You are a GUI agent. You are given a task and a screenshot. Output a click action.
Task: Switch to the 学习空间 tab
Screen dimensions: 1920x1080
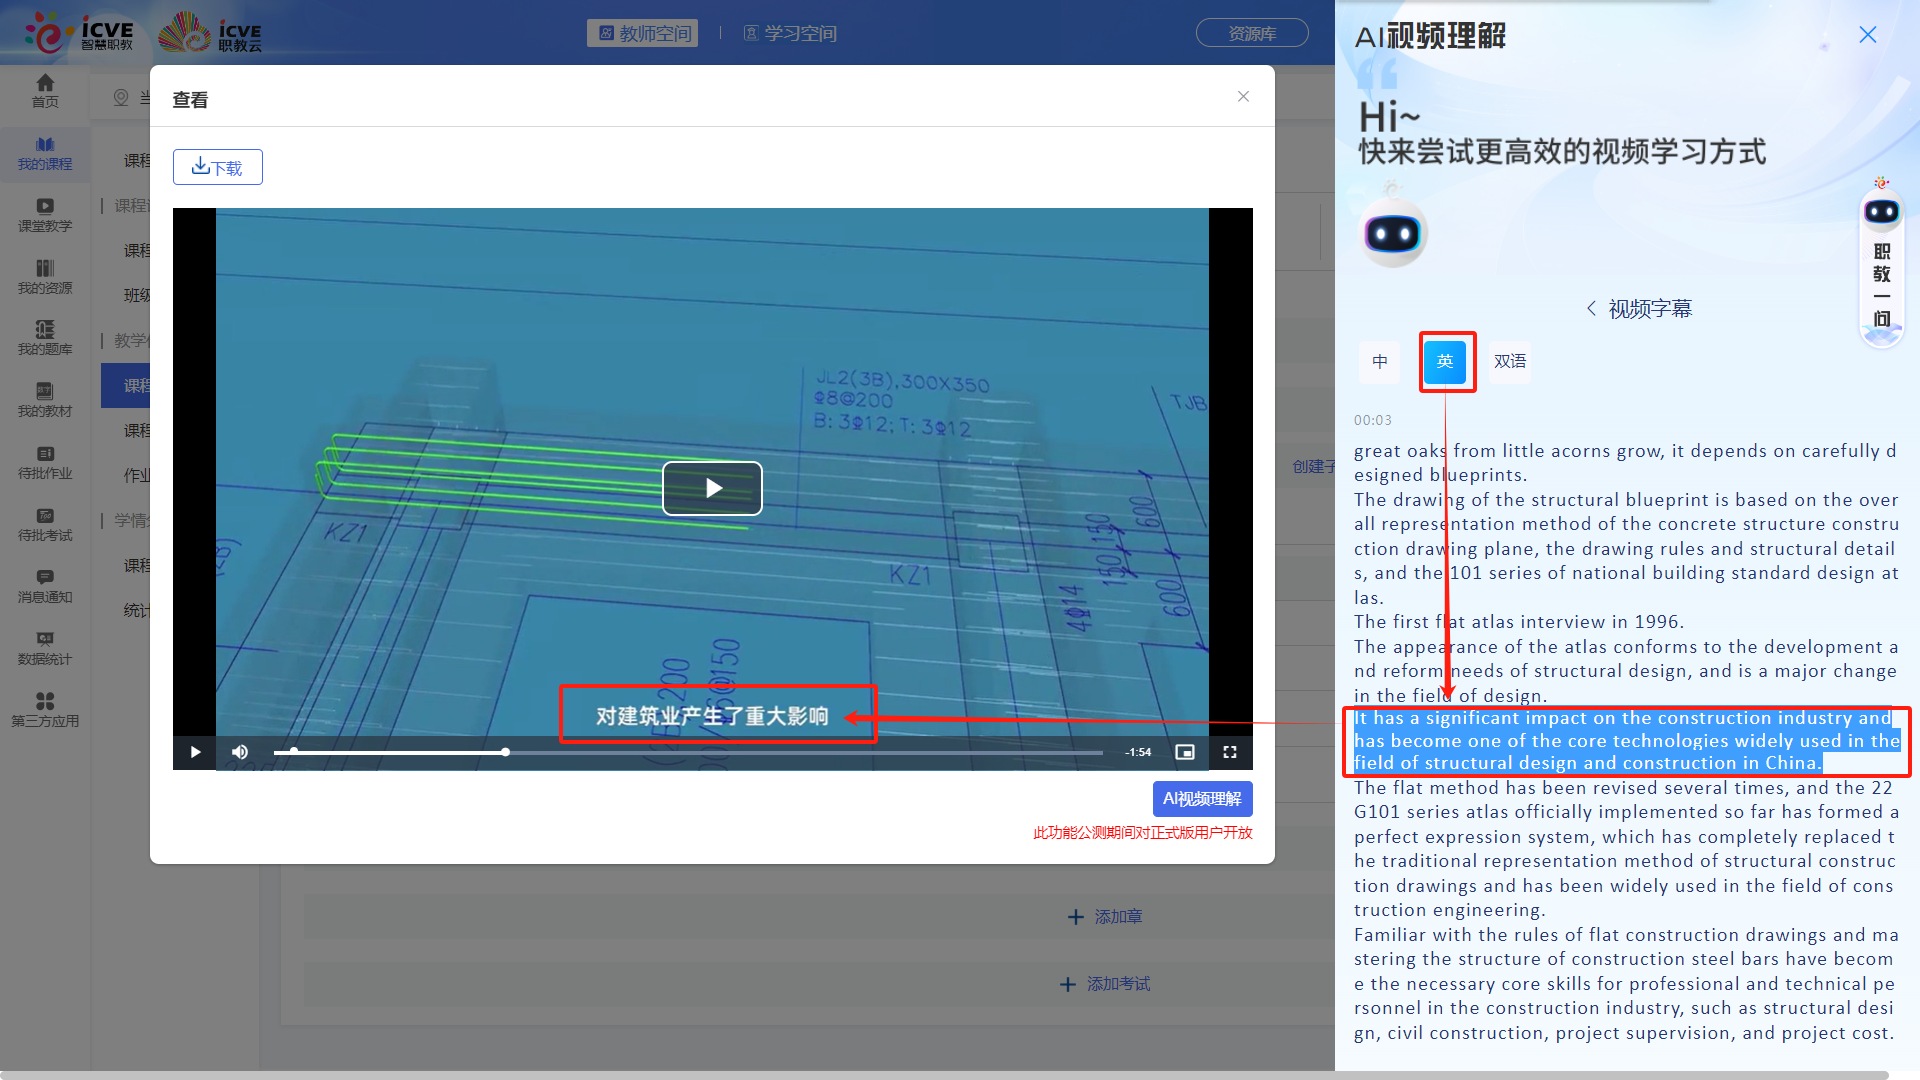(x=790, y=33)
